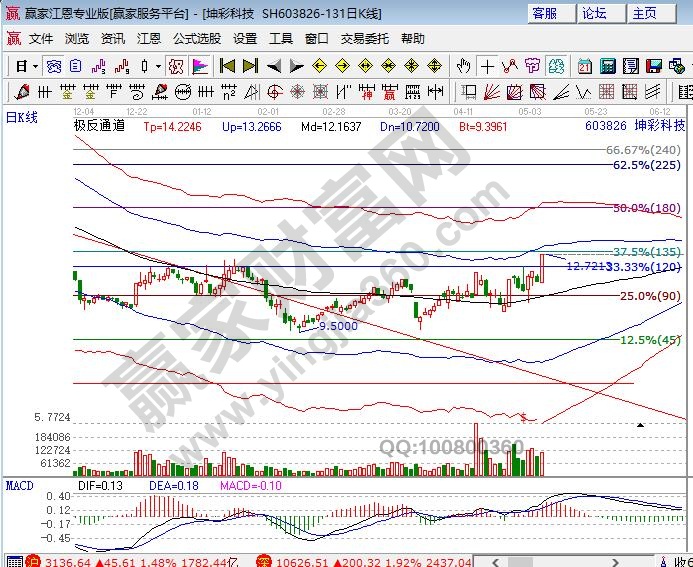Select the hand pan tool
693x567 pixels.
pos(463,66)
